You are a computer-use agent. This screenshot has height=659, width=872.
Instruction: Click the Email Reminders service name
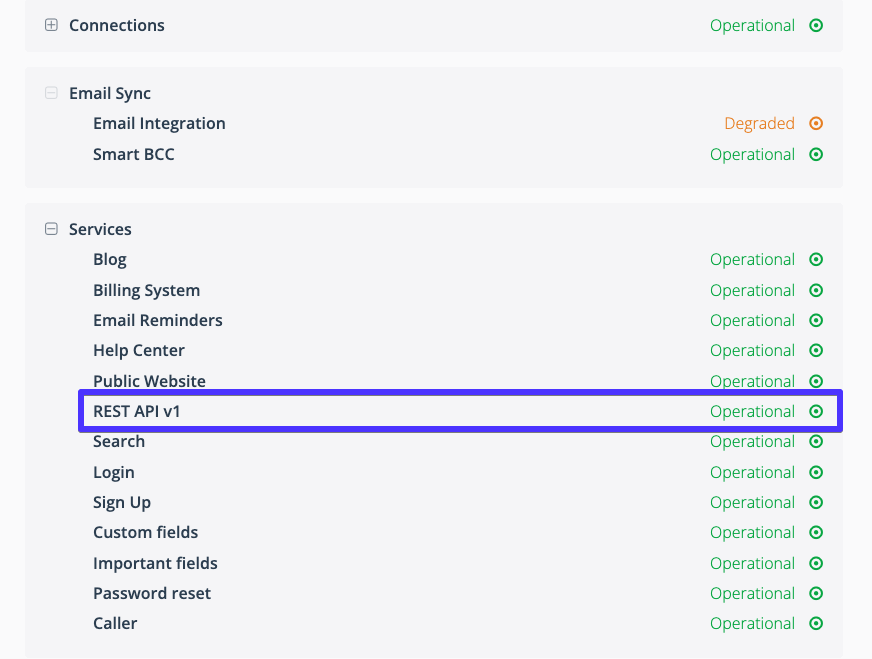click(157, 320)
